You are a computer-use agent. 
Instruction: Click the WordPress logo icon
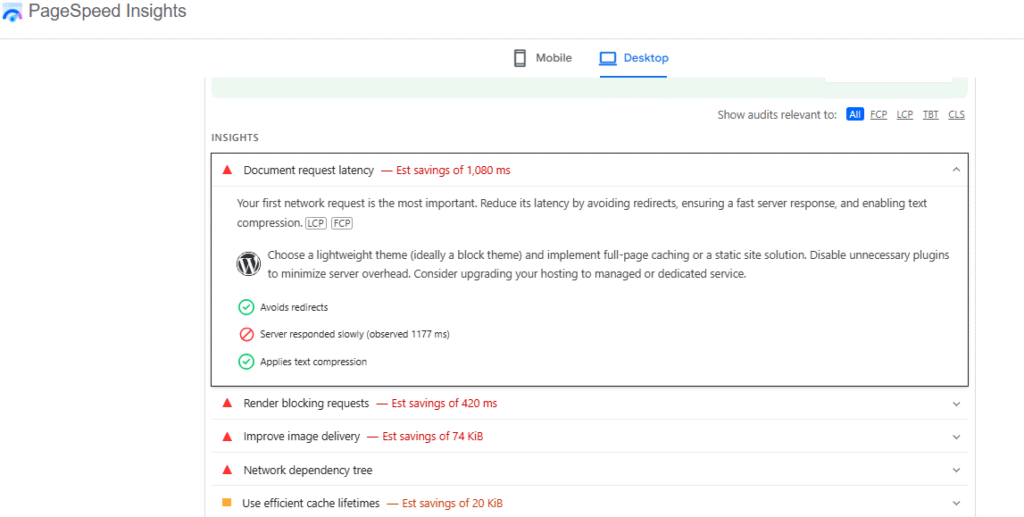(x=248, y=264)
